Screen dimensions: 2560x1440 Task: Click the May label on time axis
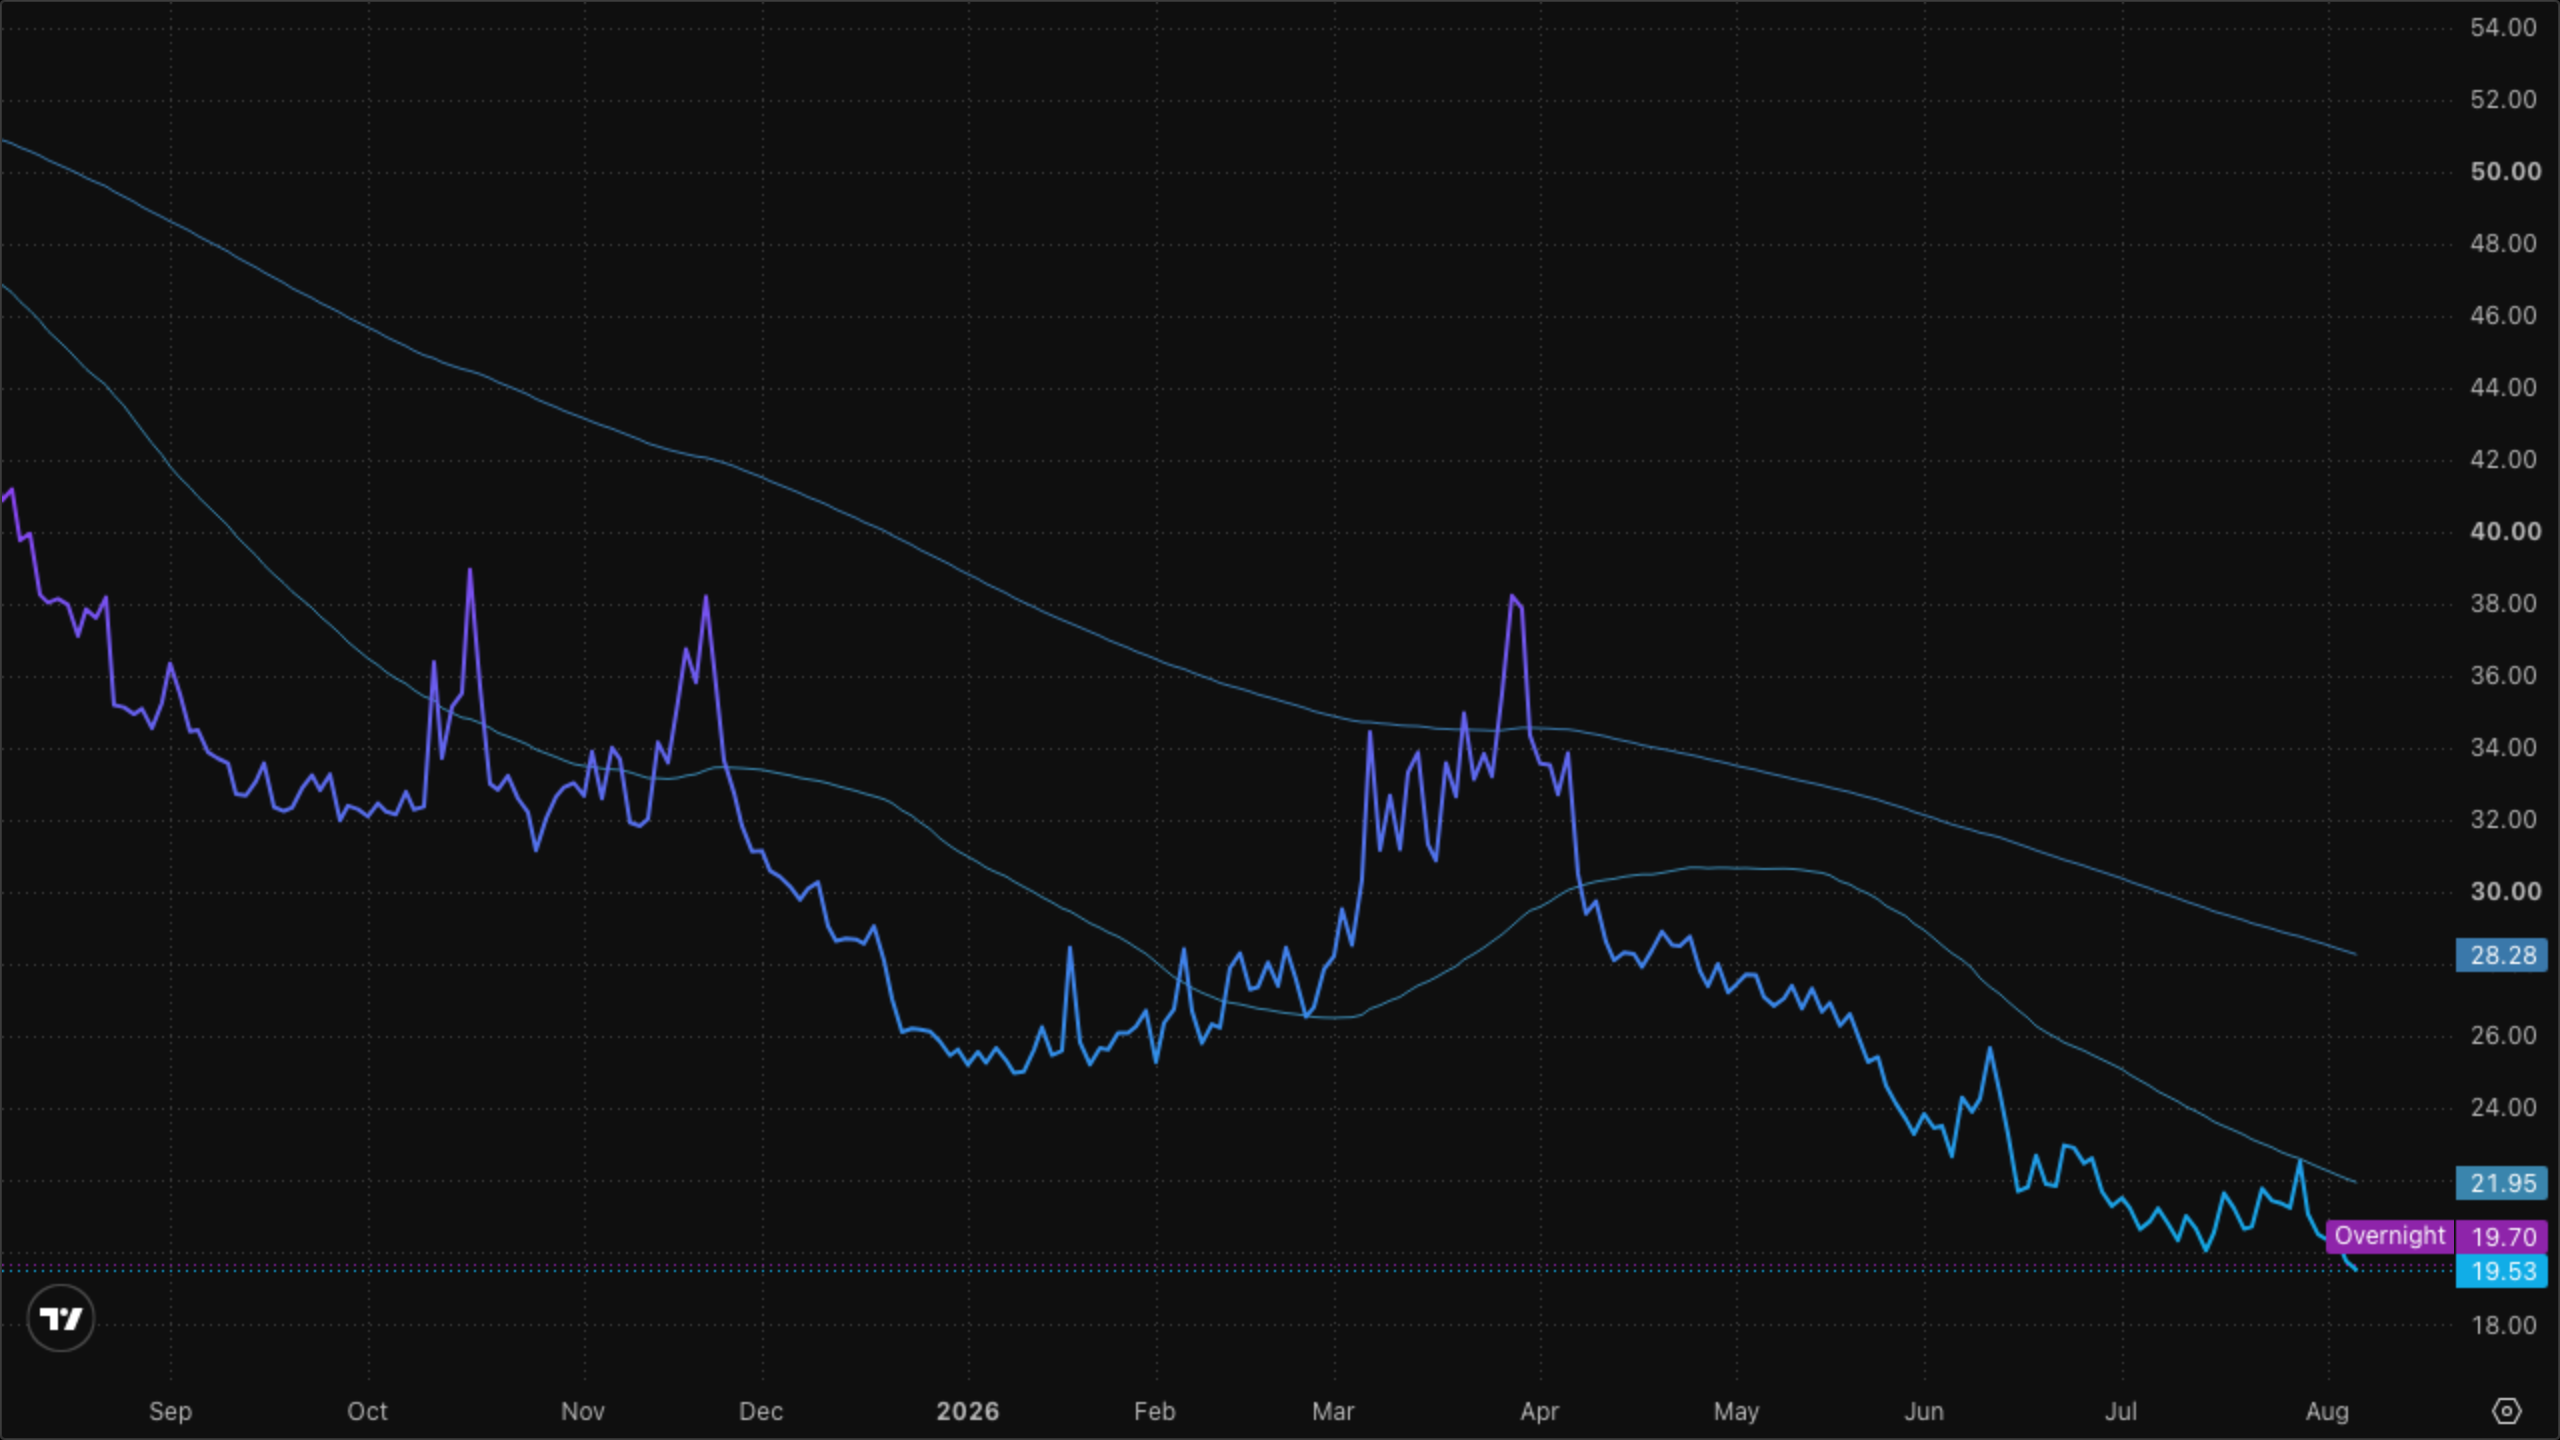pos(1736,1411)
